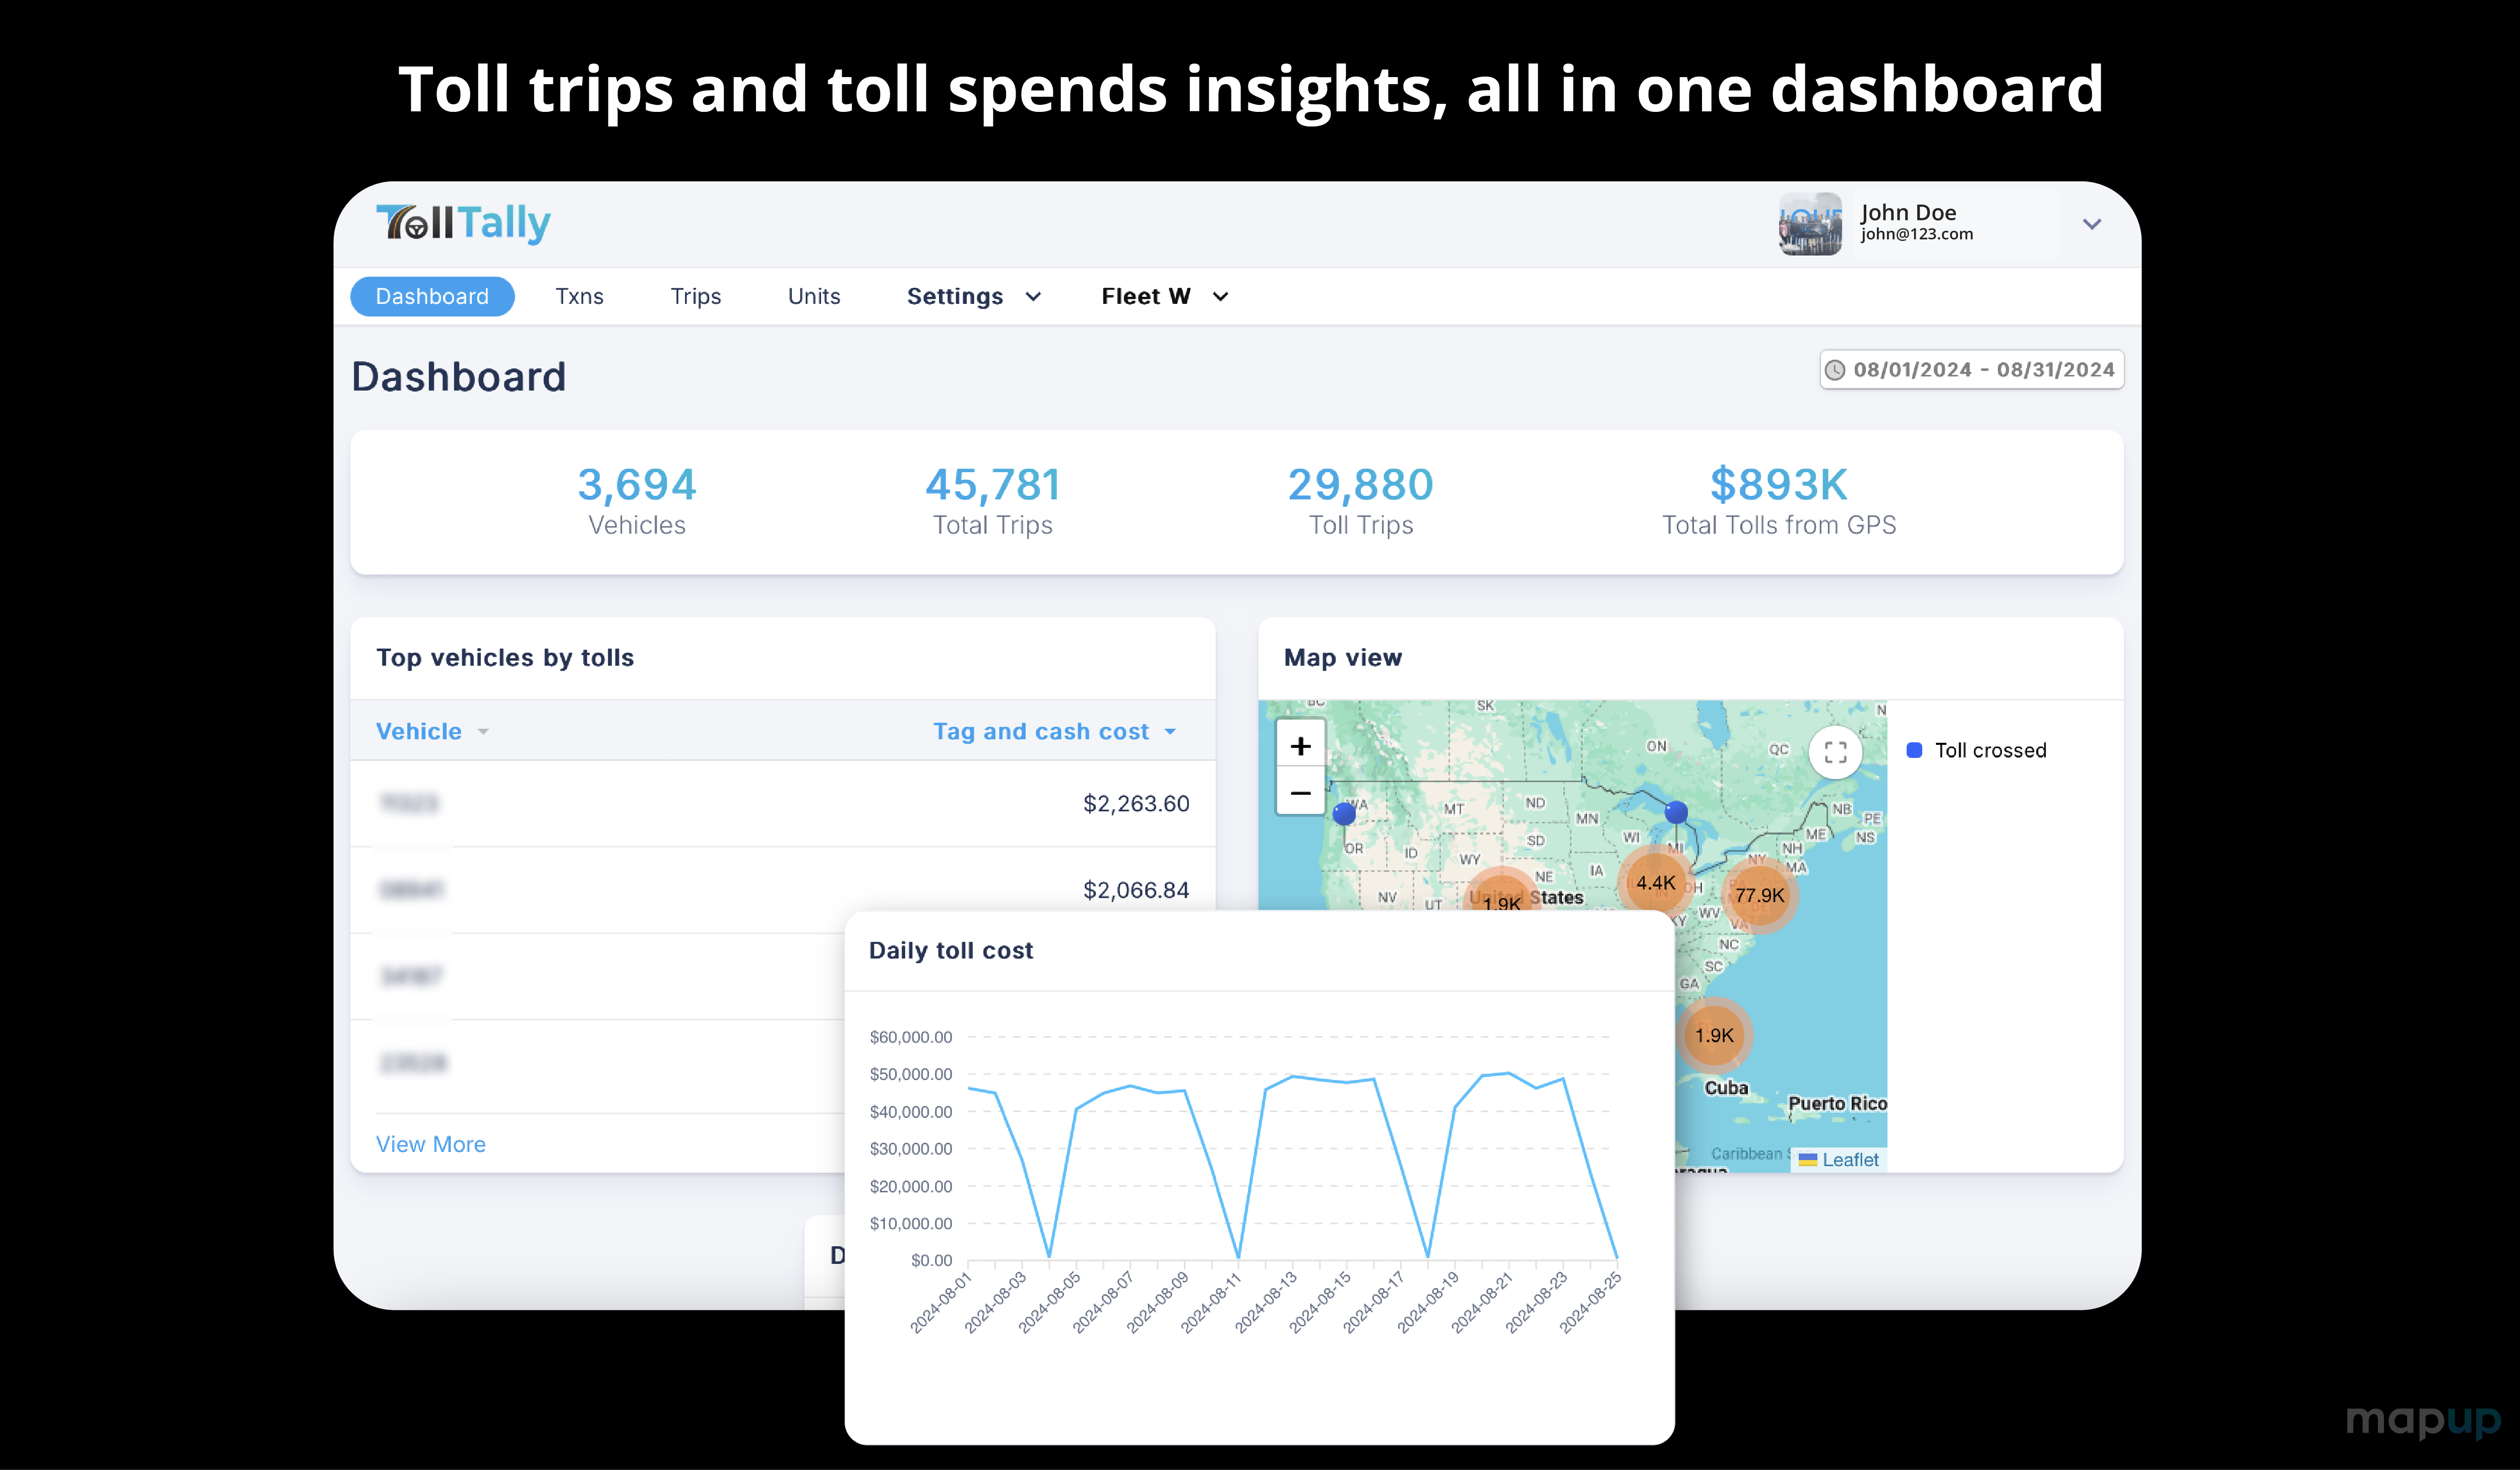The image size is (2520, 1470).
Task: Zoom in on the map
Action: pyautogui.click(x=1300, y=746)
